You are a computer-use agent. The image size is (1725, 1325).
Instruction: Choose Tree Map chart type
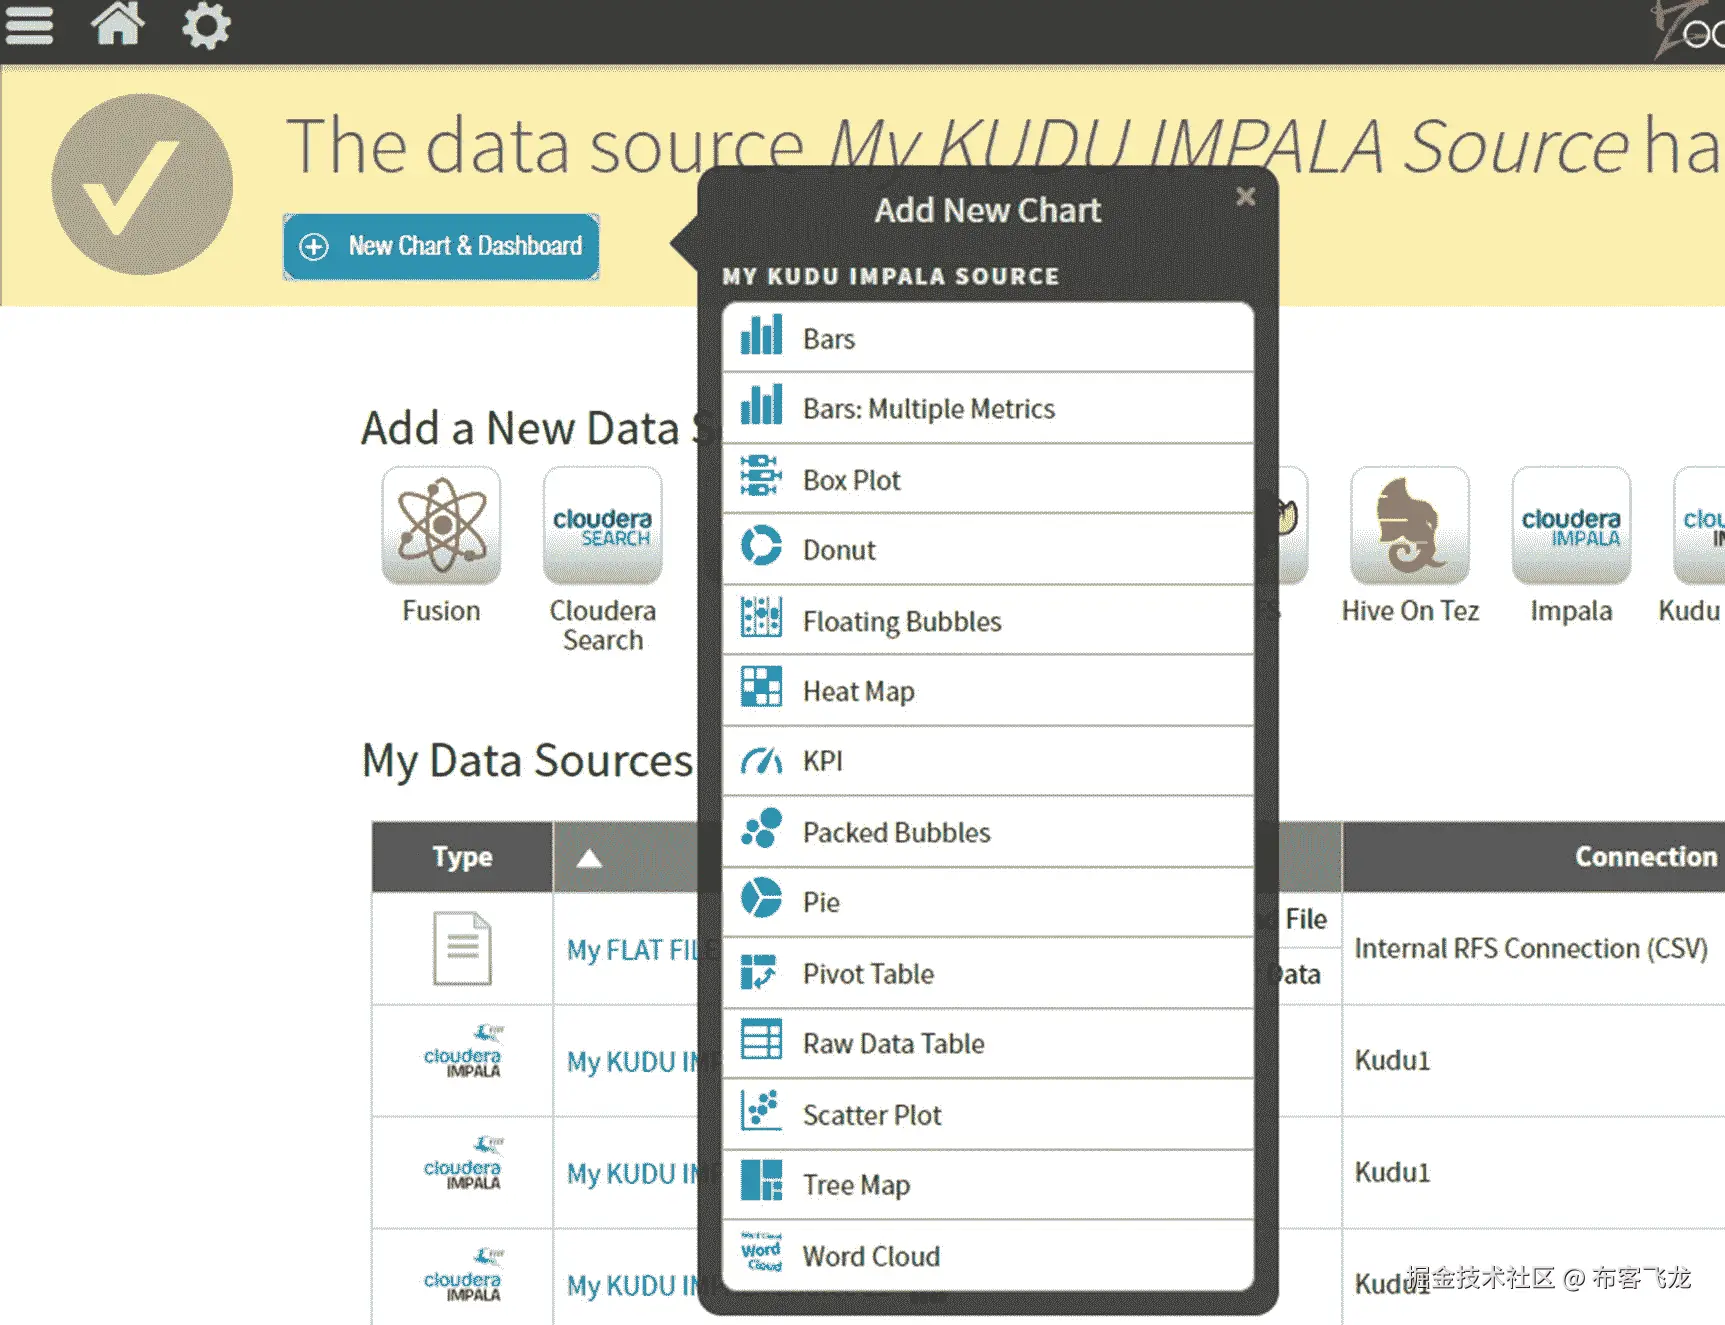click(x=988, y=1184)
